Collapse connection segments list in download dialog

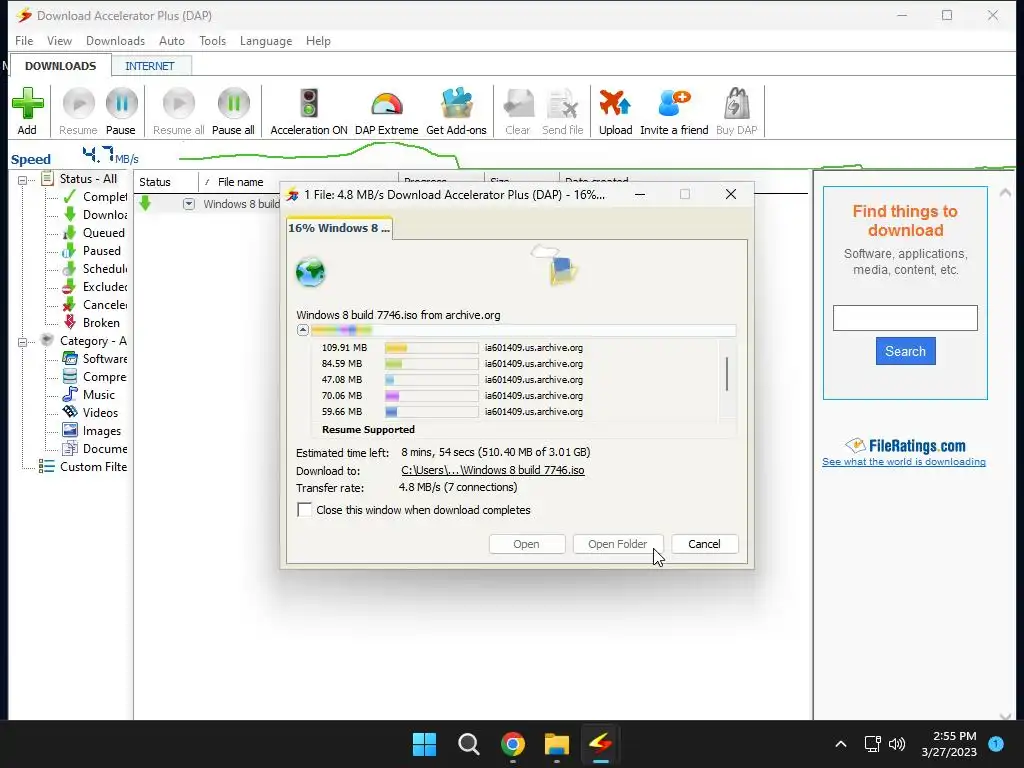pos(303,330)
